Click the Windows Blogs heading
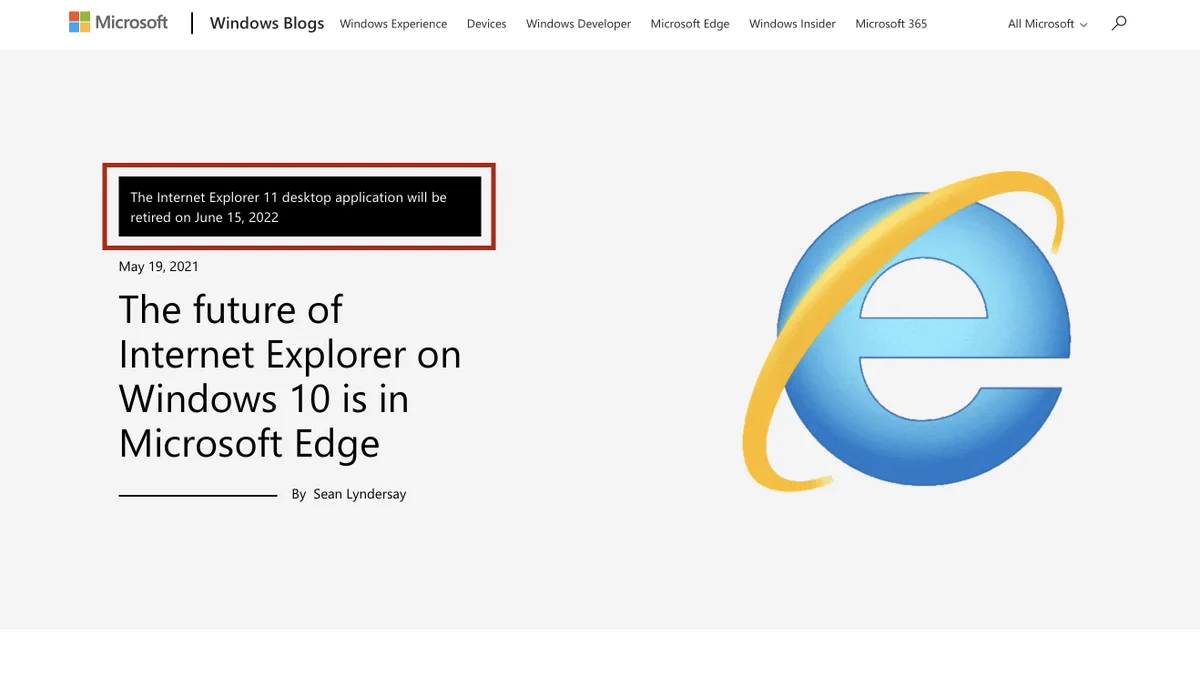Screen dimensions: 1200x675 [x=266, y=22]
